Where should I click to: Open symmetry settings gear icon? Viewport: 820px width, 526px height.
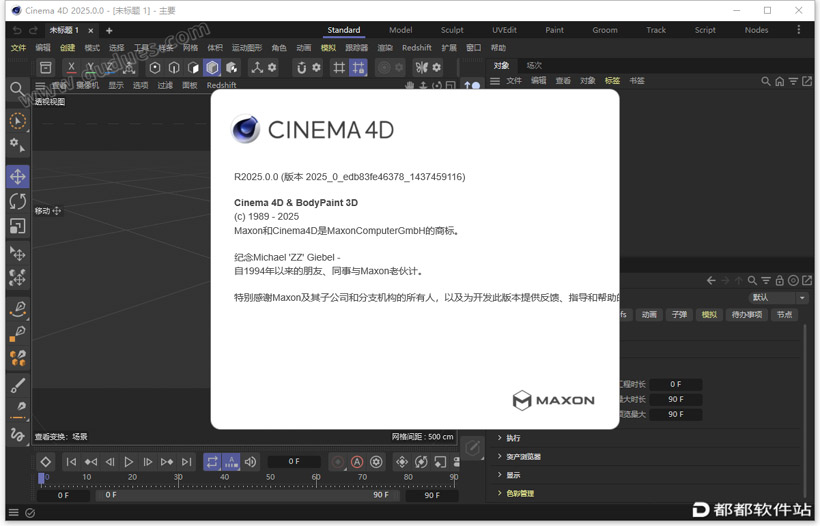point(437,67)
